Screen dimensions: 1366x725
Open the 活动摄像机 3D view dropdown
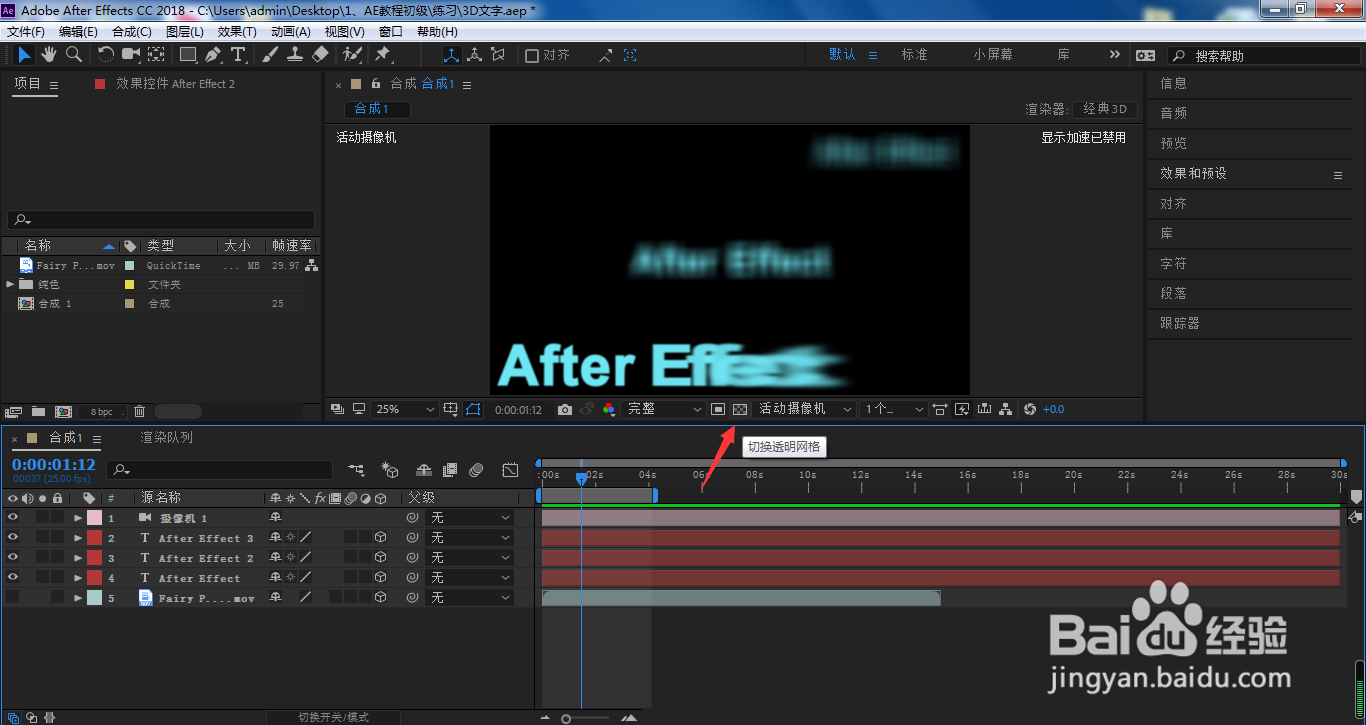(806, 409)
